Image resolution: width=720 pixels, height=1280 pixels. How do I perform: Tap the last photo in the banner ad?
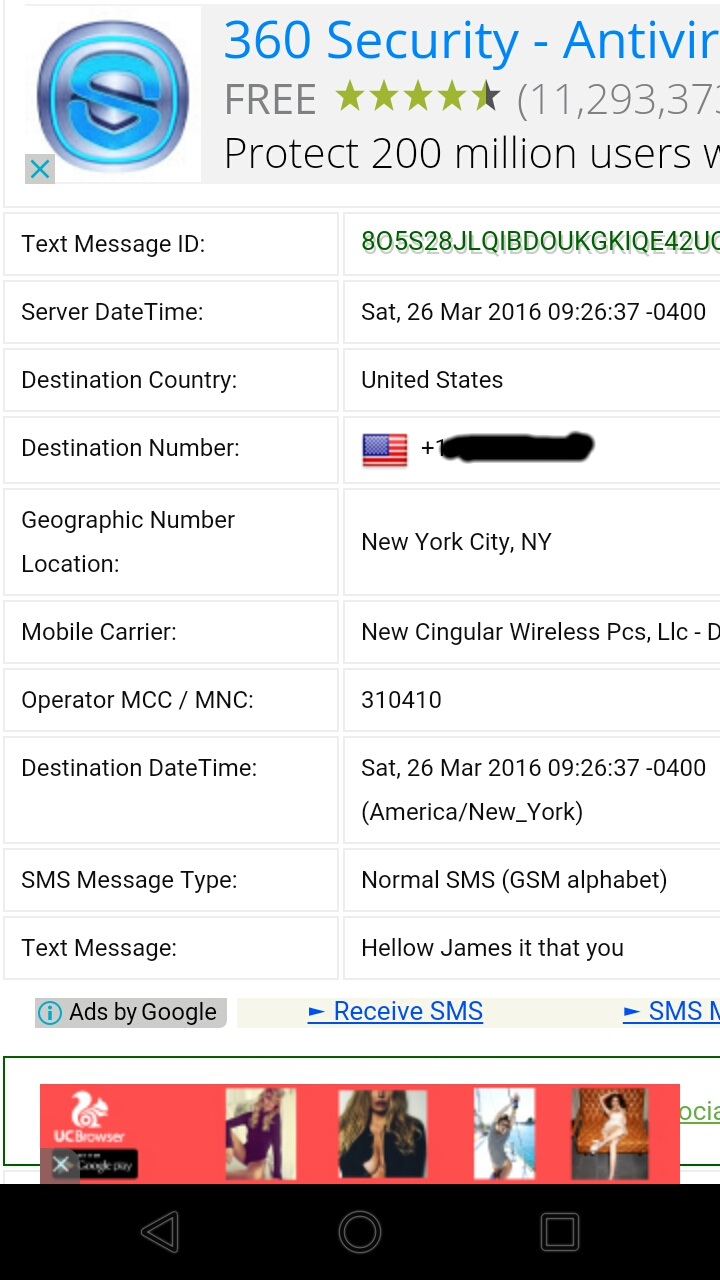coord(609,1132)
